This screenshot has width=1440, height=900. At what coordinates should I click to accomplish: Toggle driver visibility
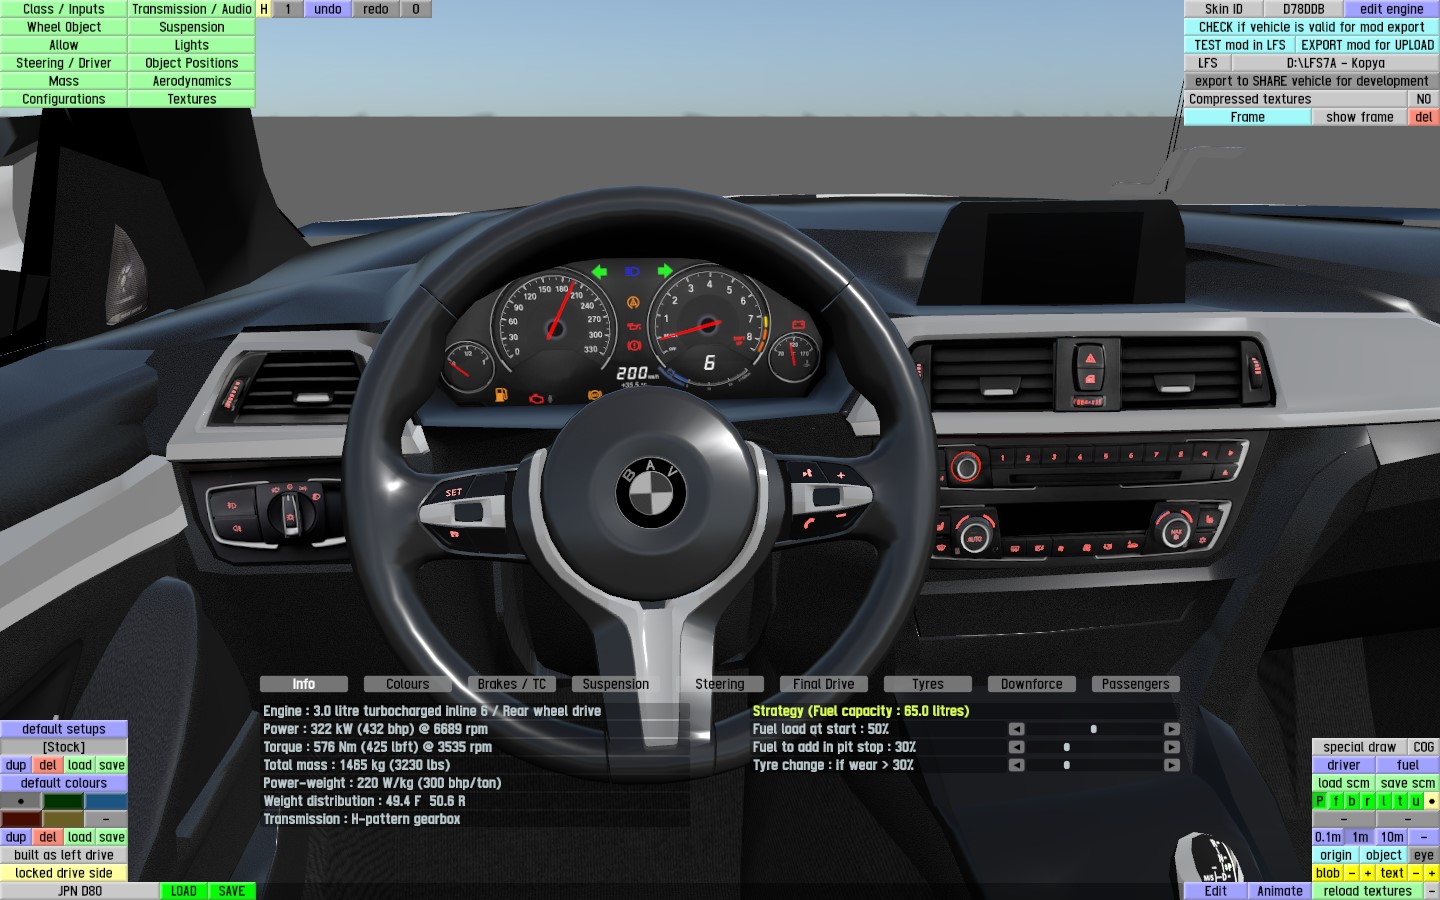point(1344,765)
